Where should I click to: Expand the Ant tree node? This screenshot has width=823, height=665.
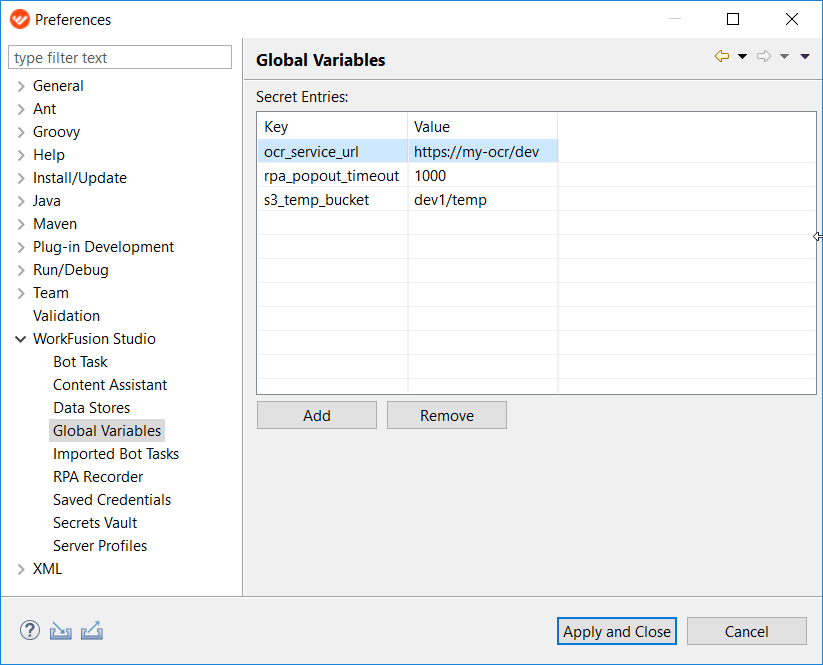tap(21, 109)
